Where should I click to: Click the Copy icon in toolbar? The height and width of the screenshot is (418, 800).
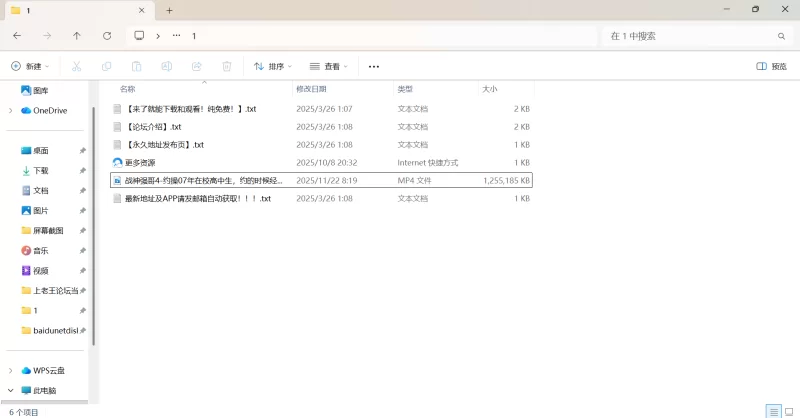(x=106, y=66)
